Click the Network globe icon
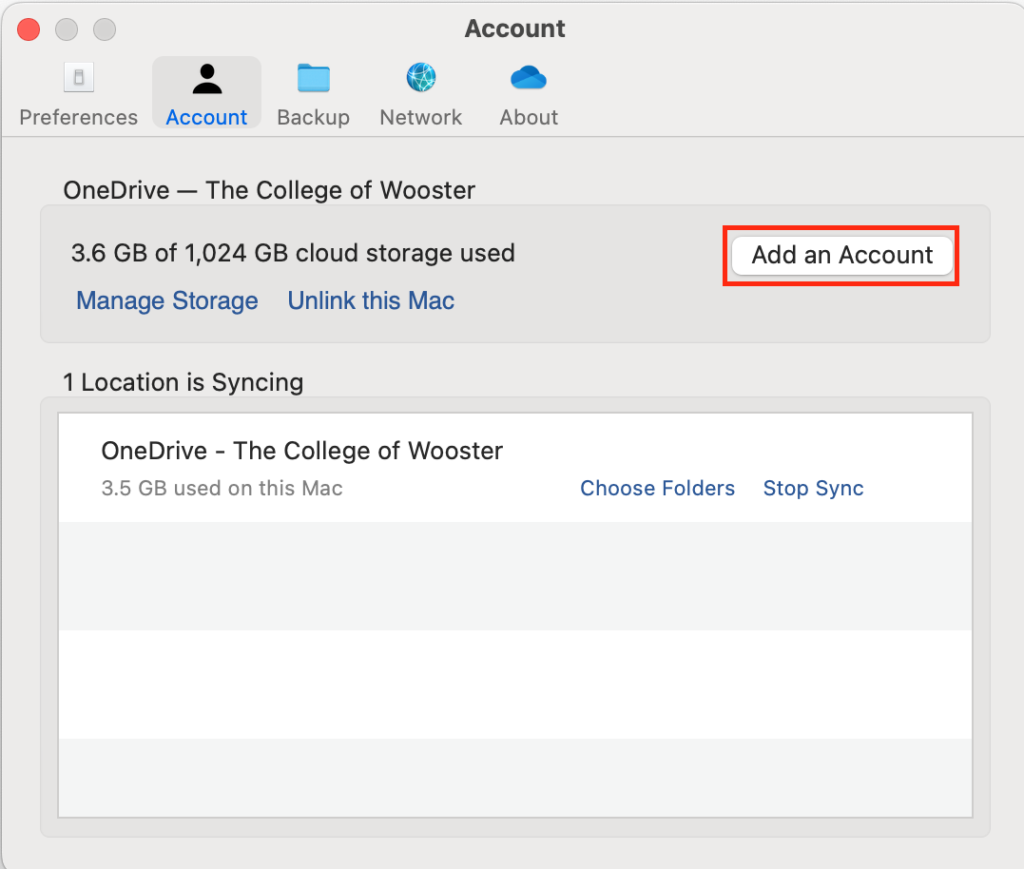The image size is (1024, 869). [420, 77]
